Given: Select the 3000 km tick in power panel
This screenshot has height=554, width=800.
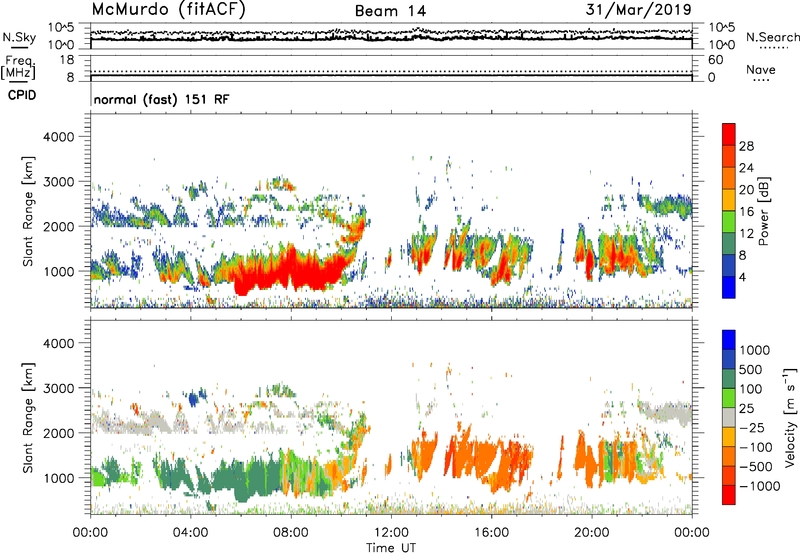Looking at the screenshot, I should [58, 182].
